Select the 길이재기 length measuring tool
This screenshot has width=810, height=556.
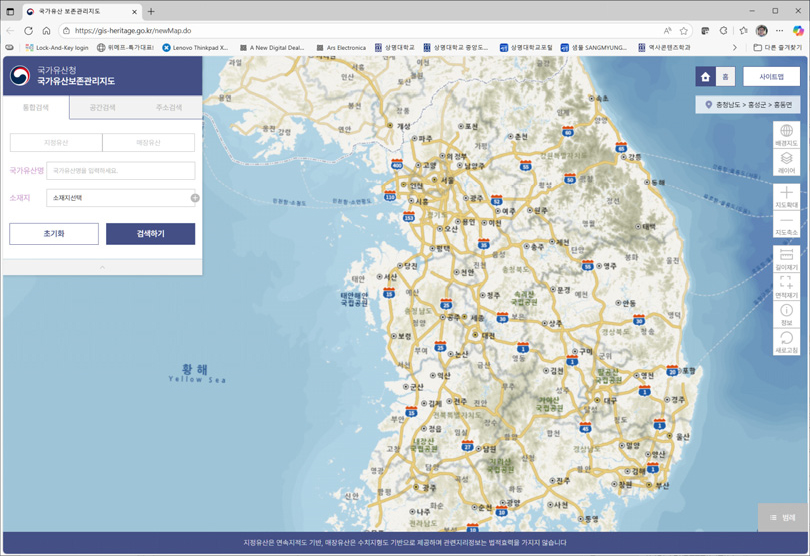point(786,259)
